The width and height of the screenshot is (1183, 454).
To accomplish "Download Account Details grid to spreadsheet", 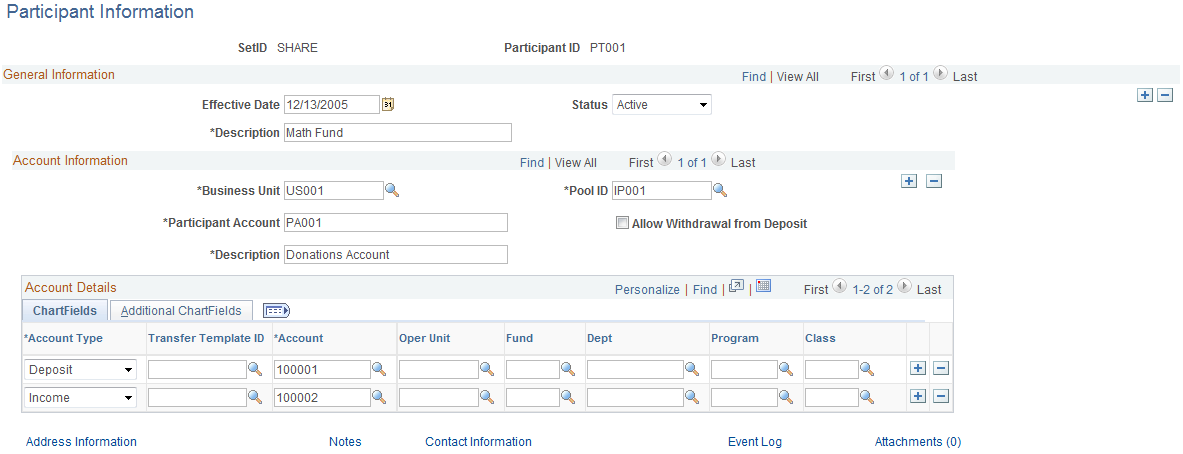I will point(763,287).
